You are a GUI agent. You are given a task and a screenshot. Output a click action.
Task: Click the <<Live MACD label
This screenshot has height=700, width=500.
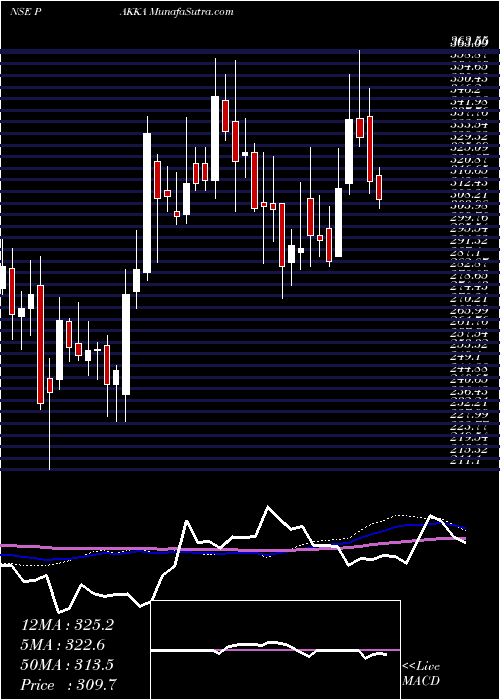421,673
